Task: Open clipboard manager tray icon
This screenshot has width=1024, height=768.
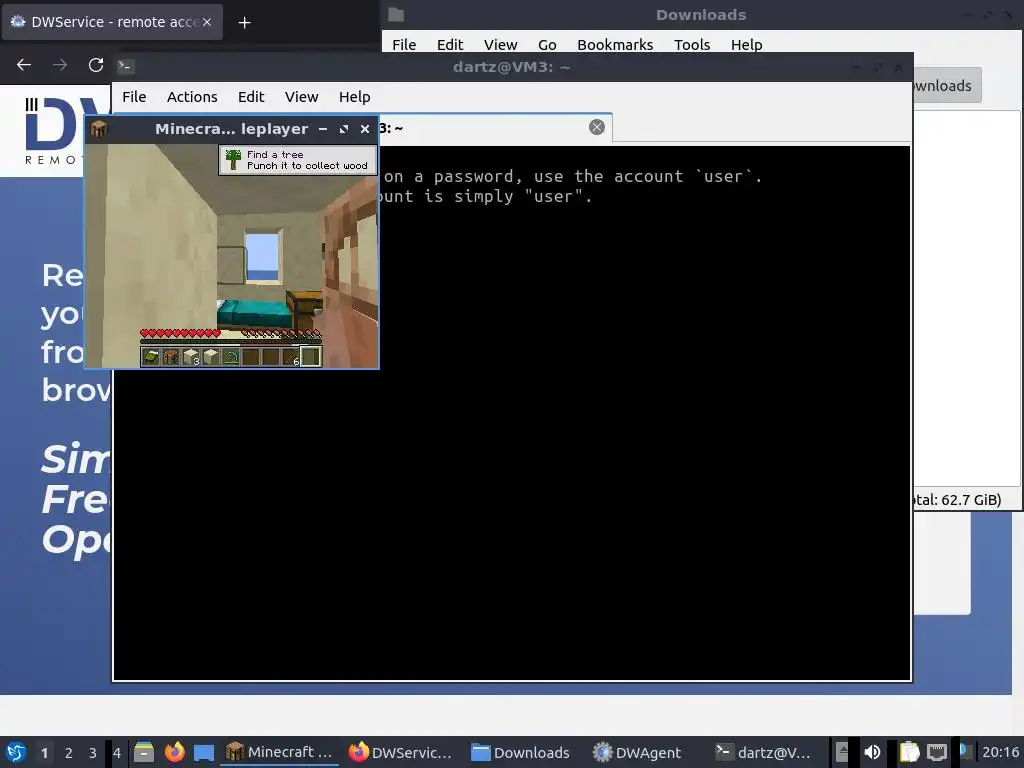Action: [908, 752]
